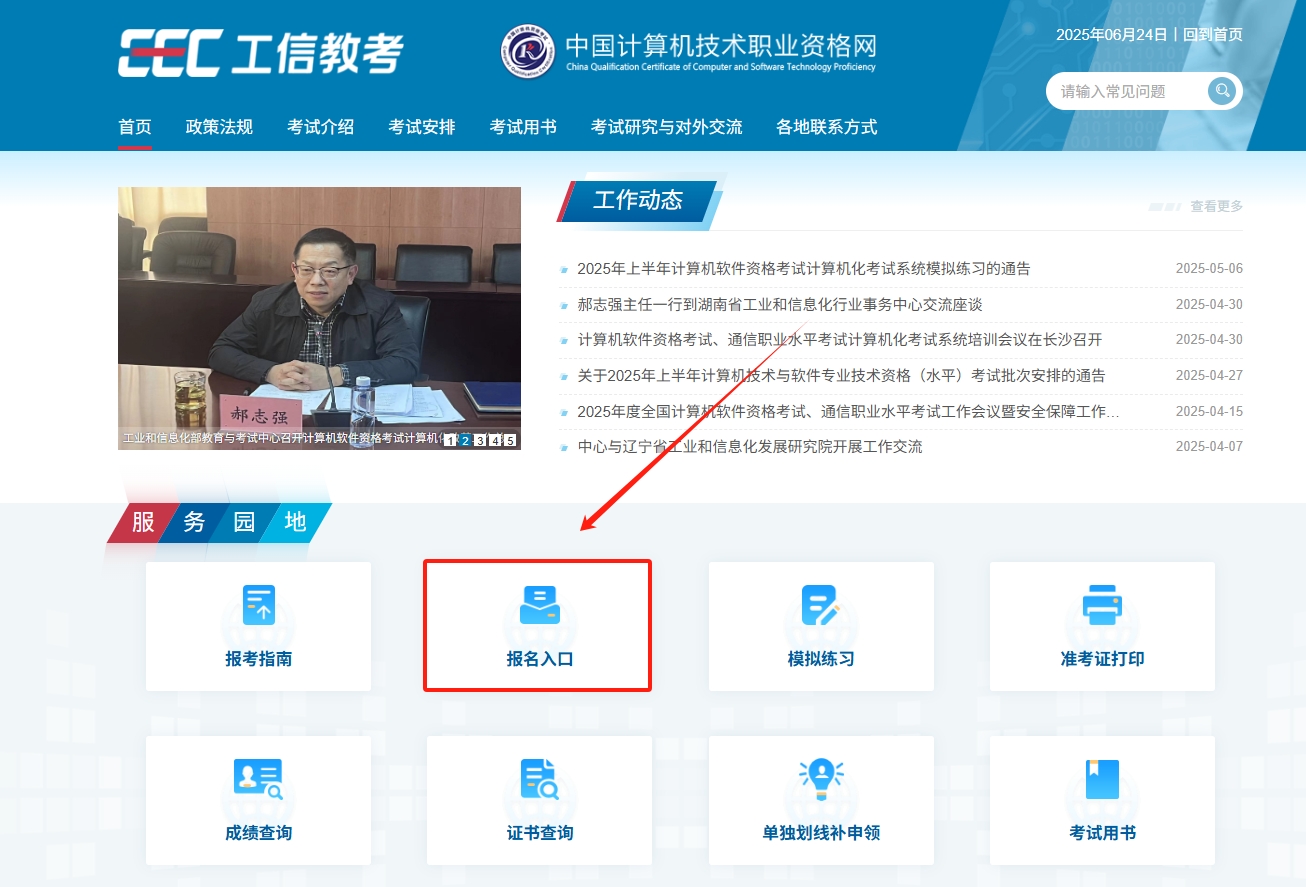Click the carousel photo of 郝志强
Screen dimensions: 1306x887
(319, 310)
